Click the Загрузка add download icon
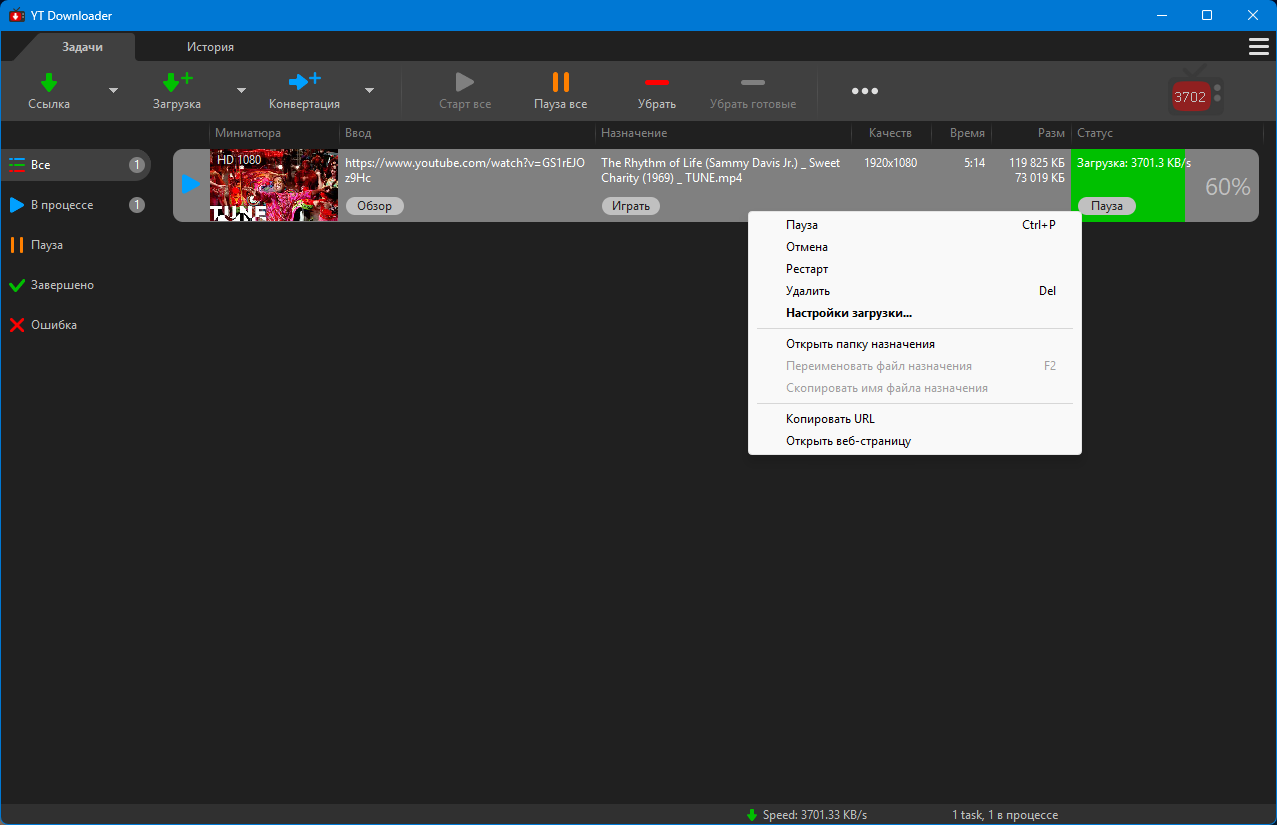The image size is (1277, 825). (177, 82)
